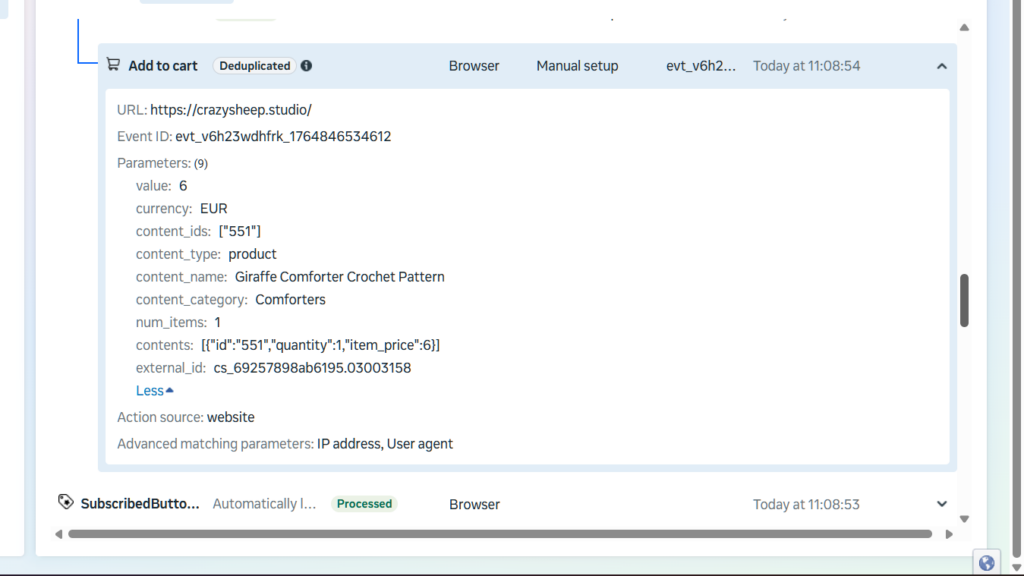Click the info icon next to Deduplicated
This screenshot has height=576, width=1024.
point(306,66)
